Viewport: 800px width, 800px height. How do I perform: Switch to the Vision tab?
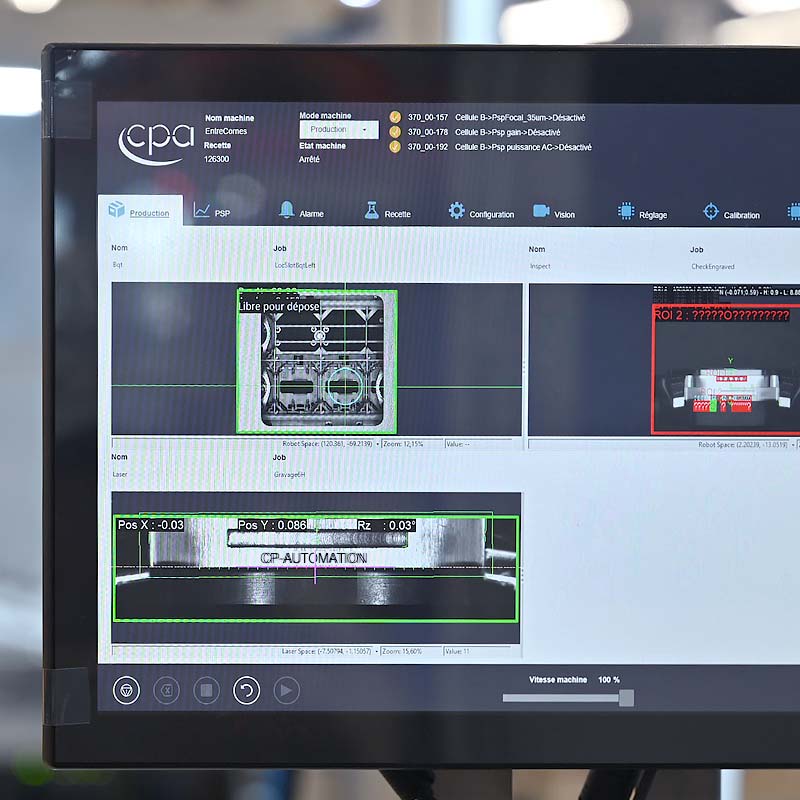tap(554, 213)
